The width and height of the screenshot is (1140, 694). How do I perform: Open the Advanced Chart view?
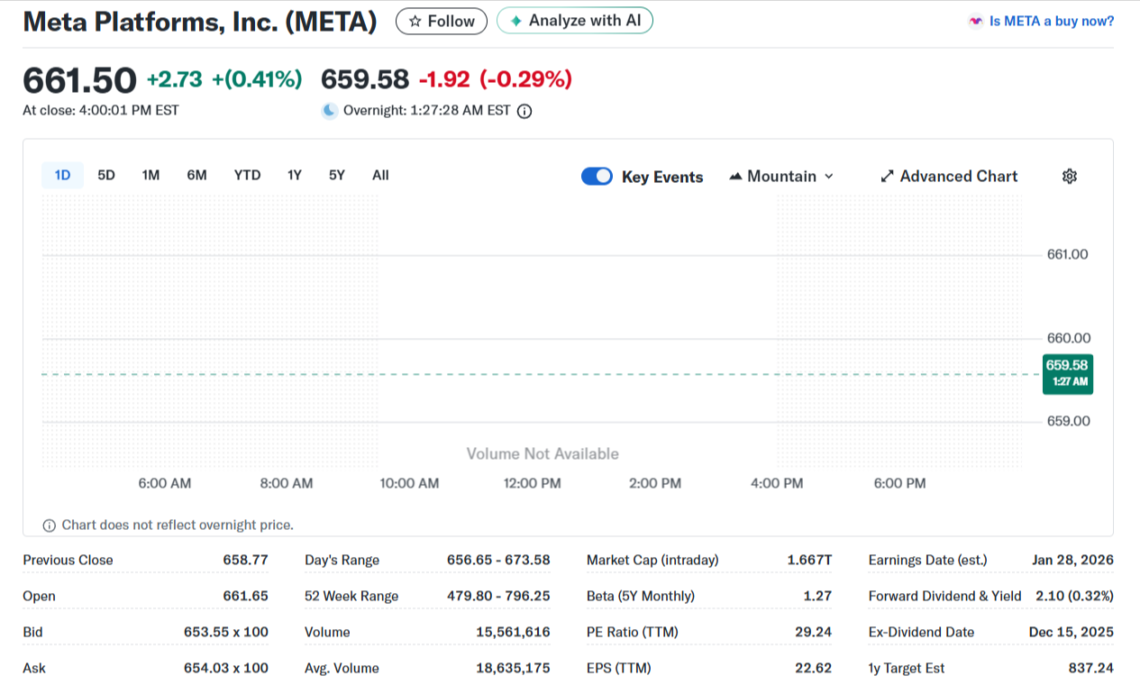tap(949, 177)
